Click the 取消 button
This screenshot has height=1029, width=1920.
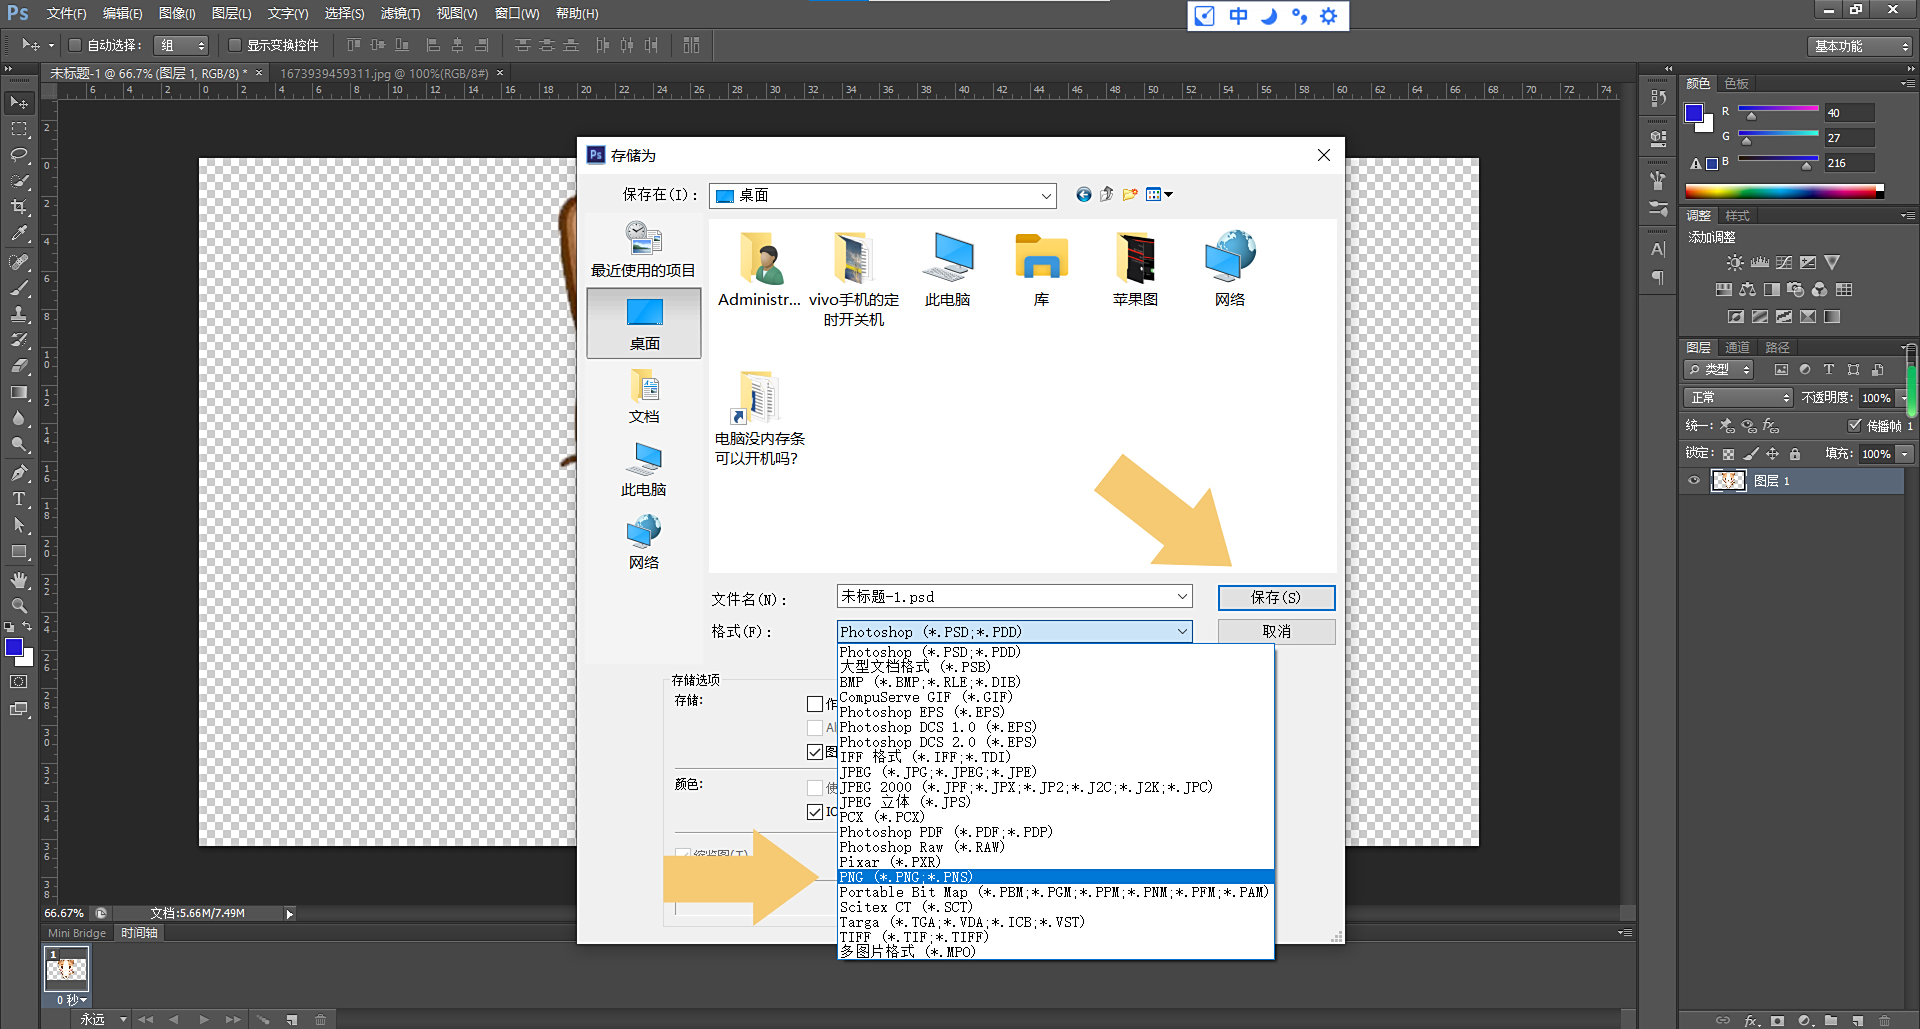point(1276,632)
